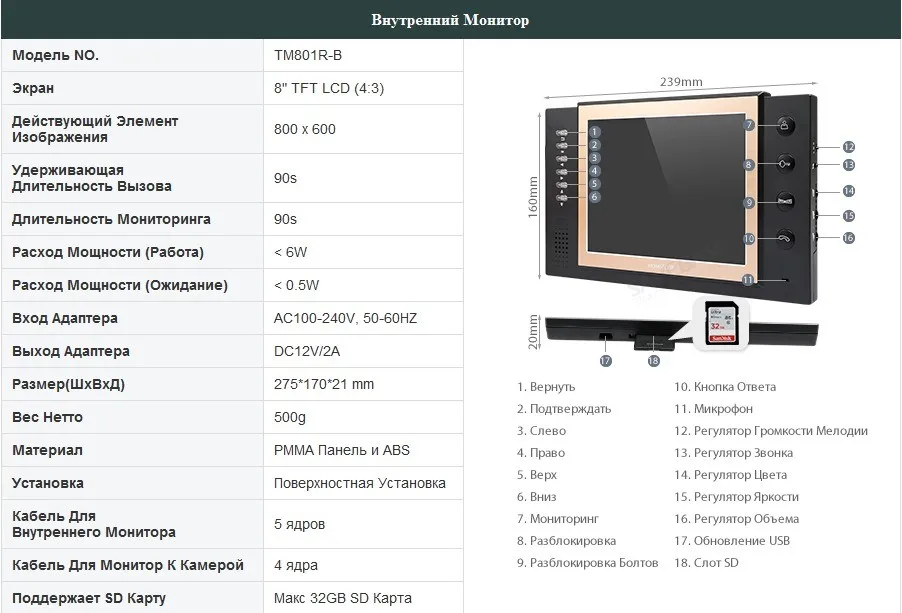The image size is (902, 613).
Task: Click legend item '6. Вниз'
Action: click(x=536, y=496)
